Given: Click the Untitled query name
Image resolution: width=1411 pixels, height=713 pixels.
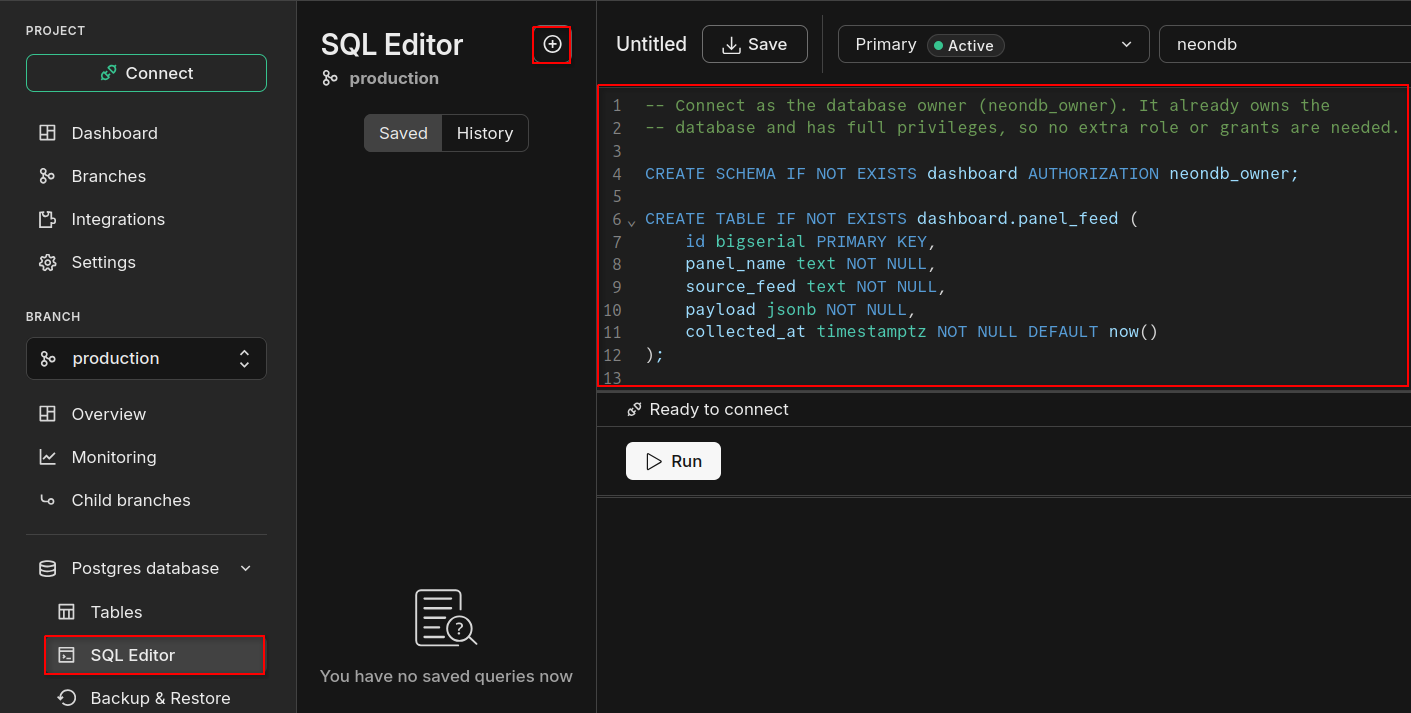Looking at the screenshot, I should [651, 44].
